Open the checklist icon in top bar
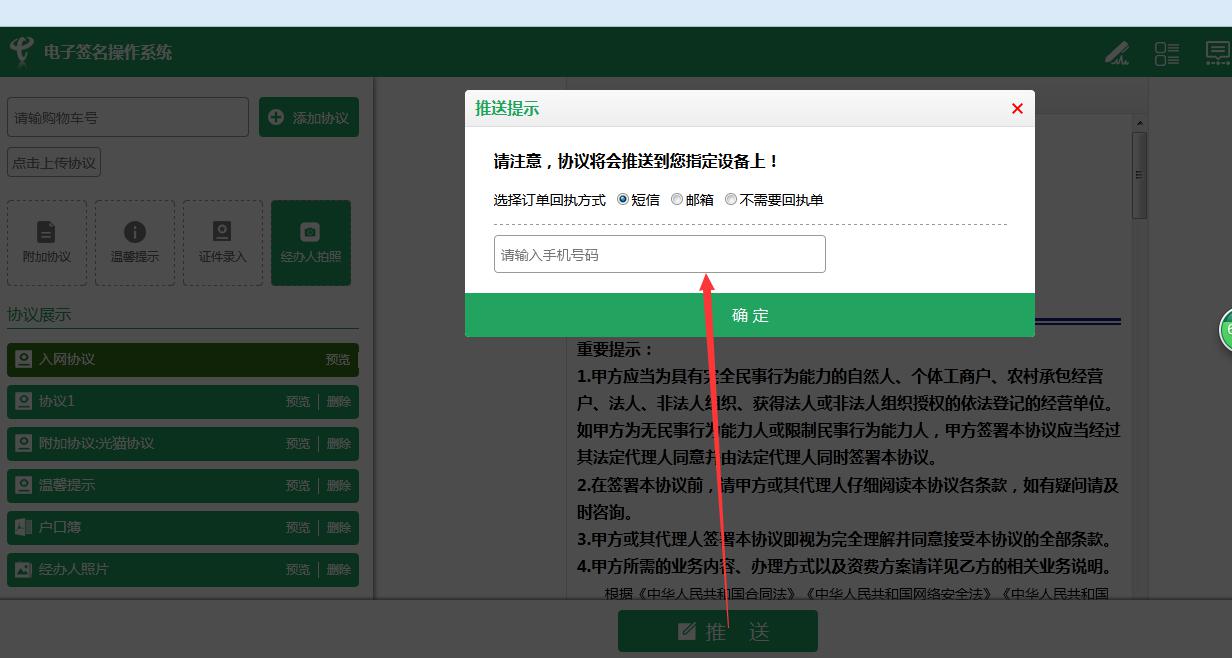The width and height of the screenshot is (1232, 658). [x=1166, y=53]
